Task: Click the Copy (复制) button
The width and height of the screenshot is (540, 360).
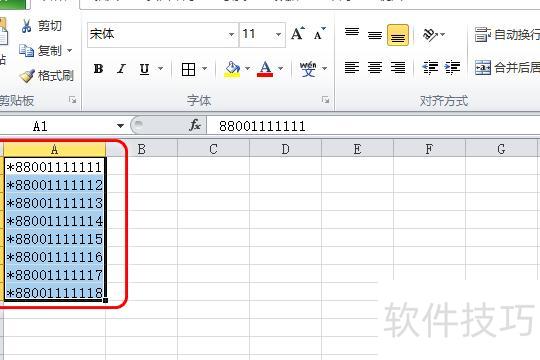Action: [41, 51]
